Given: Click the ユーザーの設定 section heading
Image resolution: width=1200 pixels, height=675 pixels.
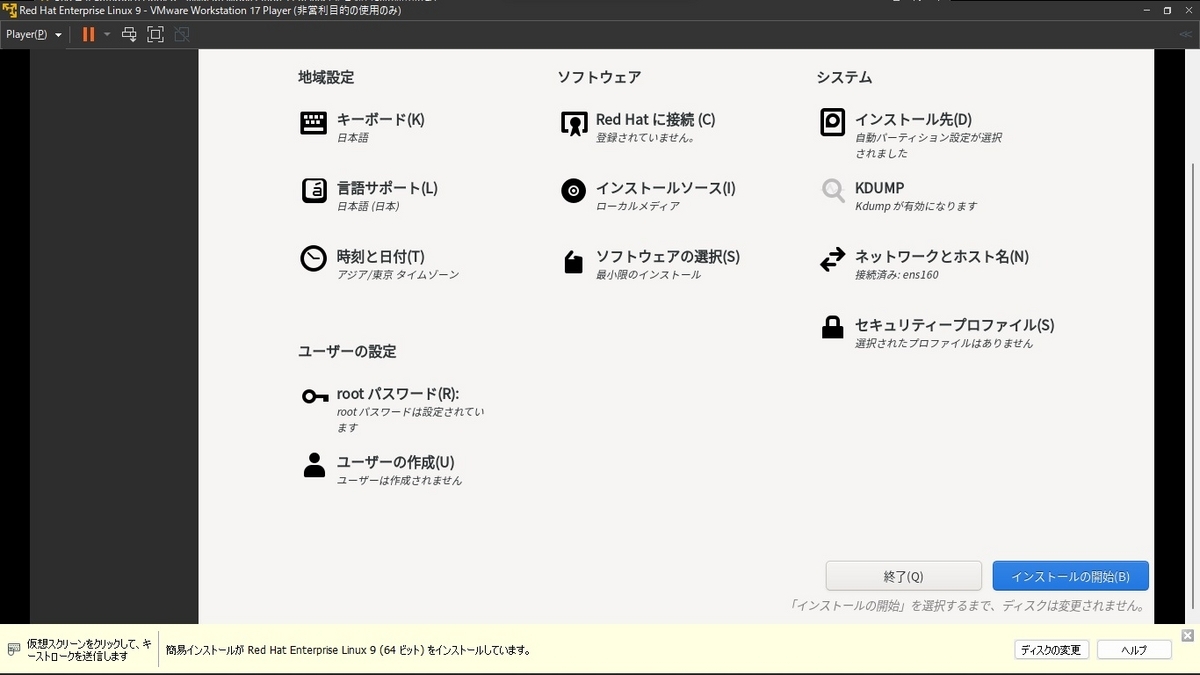Looking at the screenshot, I should [x=347, y=351].
